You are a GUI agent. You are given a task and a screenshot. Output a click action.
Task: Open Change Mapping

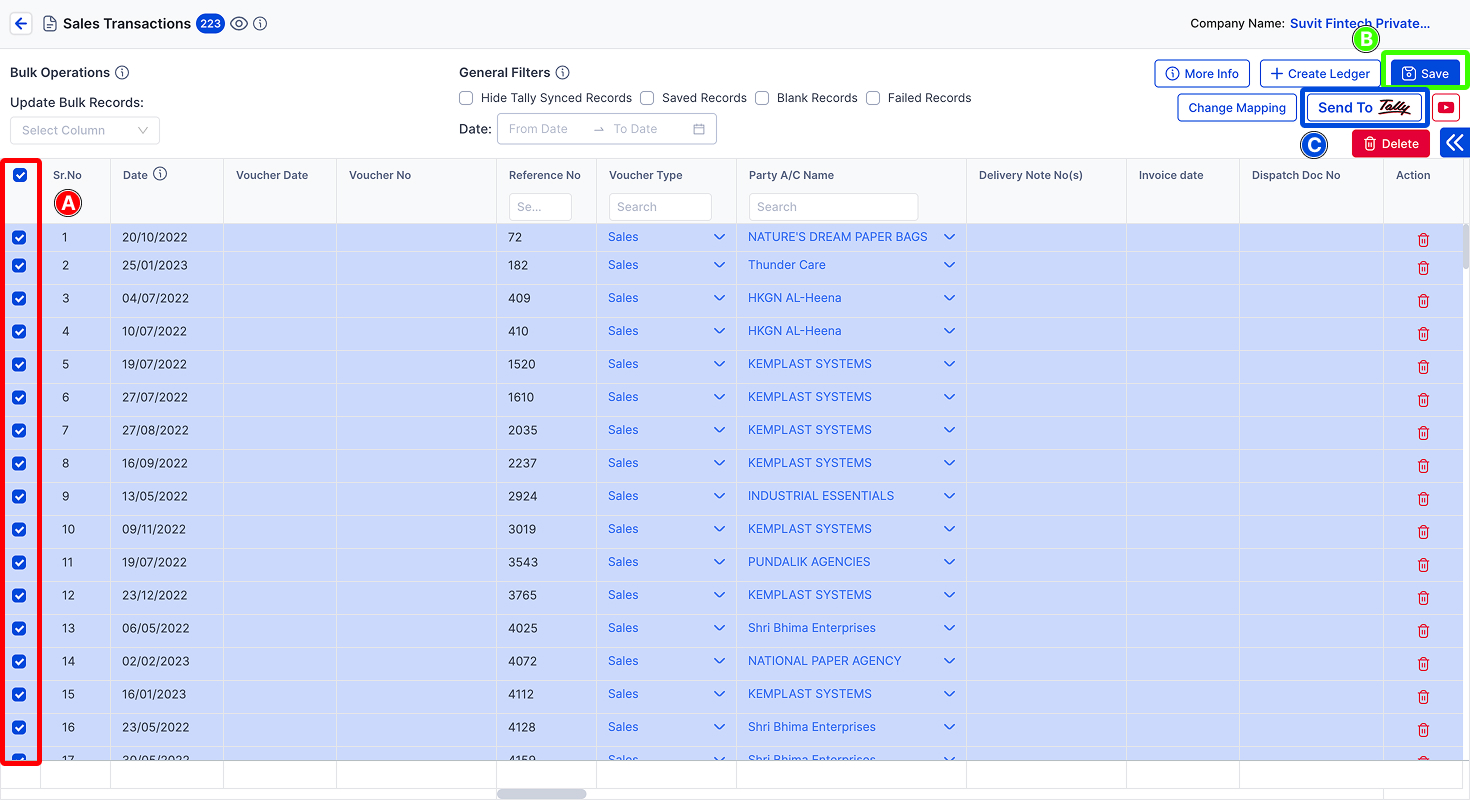1237,107
